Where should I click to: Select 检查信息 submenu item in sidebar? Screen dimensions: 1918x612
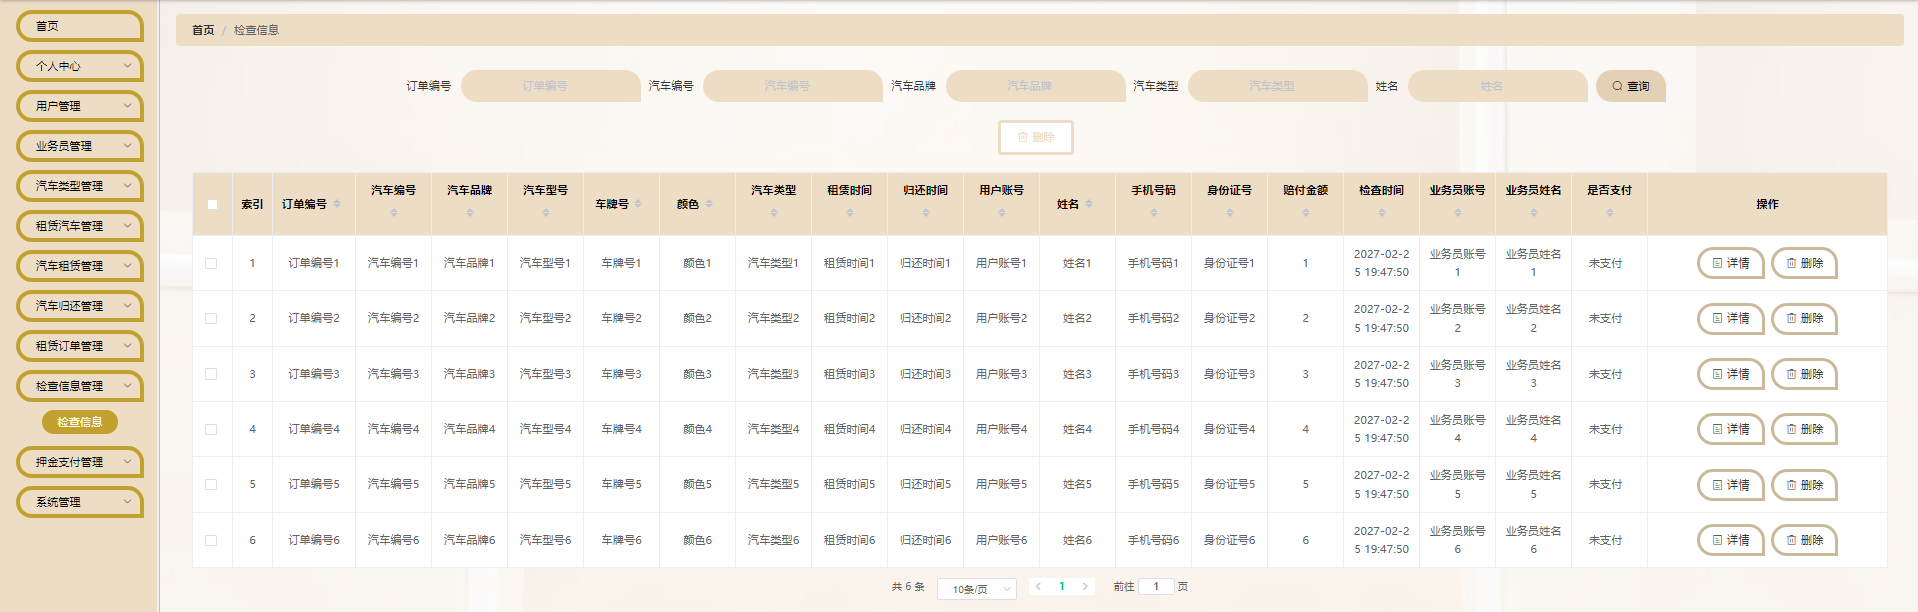(80, 422)
